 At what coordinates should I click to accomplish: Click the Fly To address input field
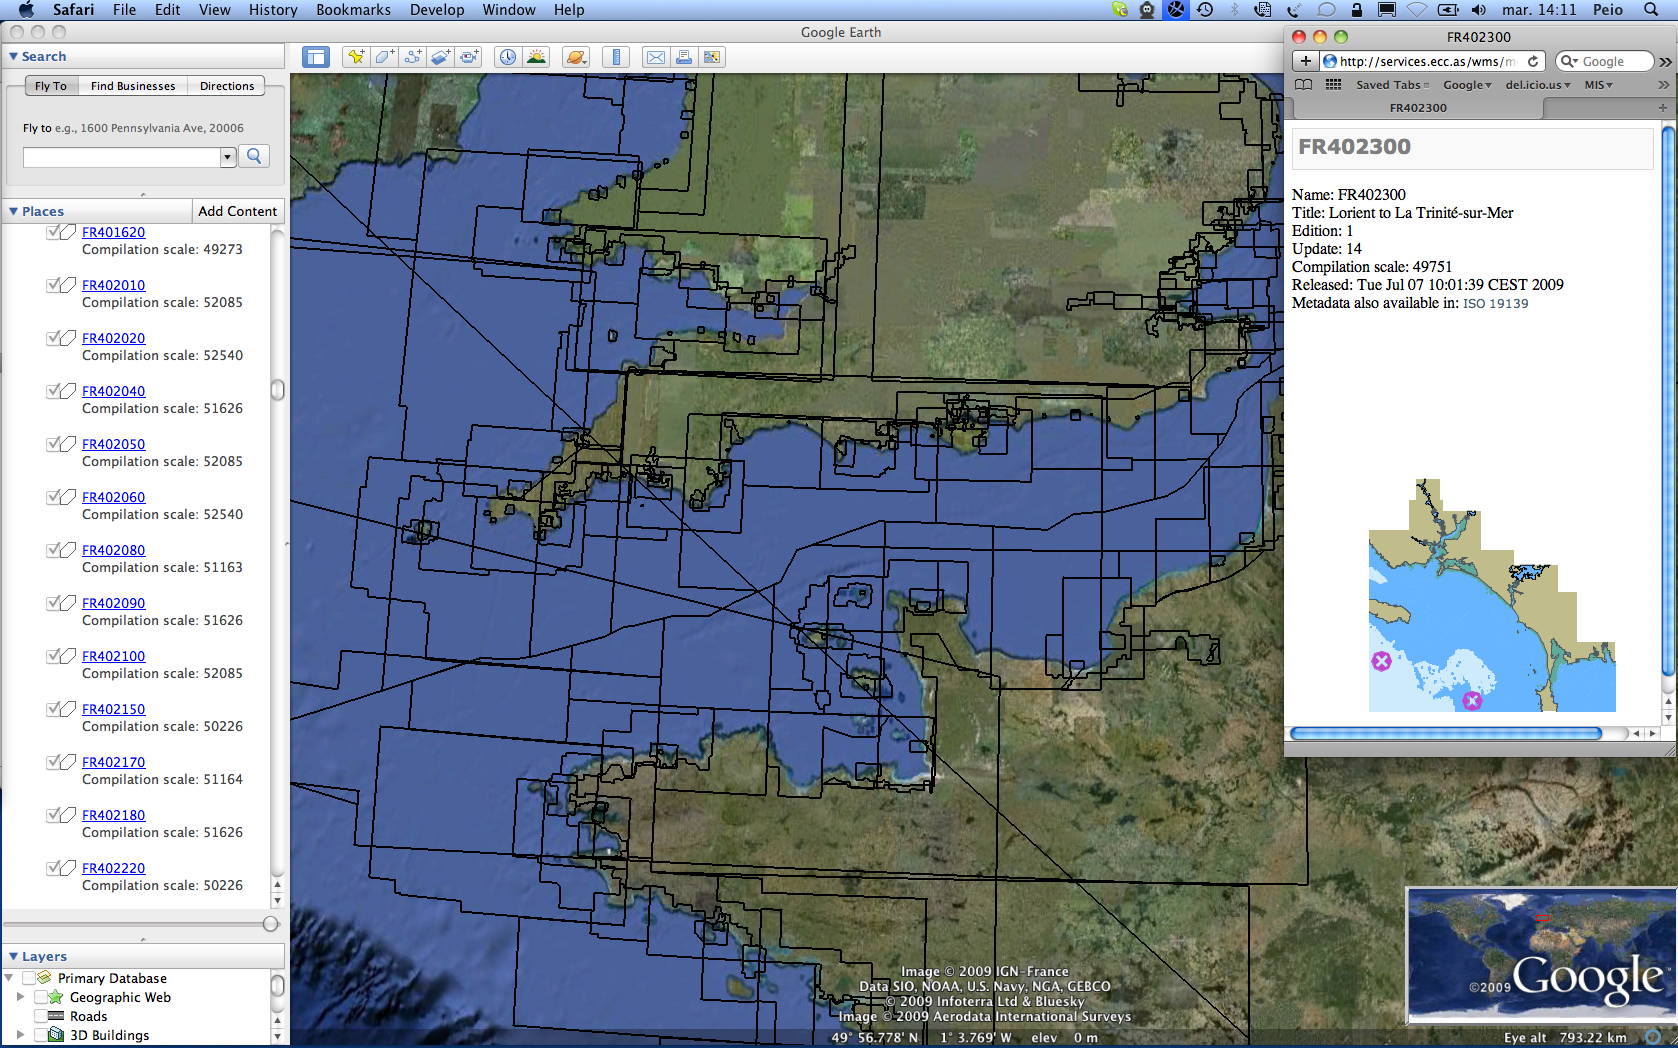click(122, 157)
